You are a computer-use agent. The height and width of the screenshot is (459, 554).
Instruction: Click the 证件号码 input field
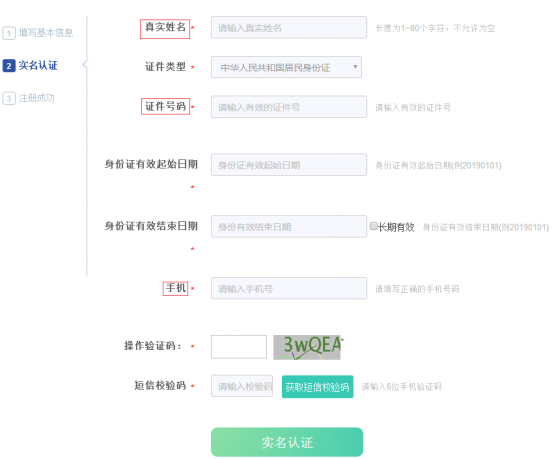click(289, 106)
